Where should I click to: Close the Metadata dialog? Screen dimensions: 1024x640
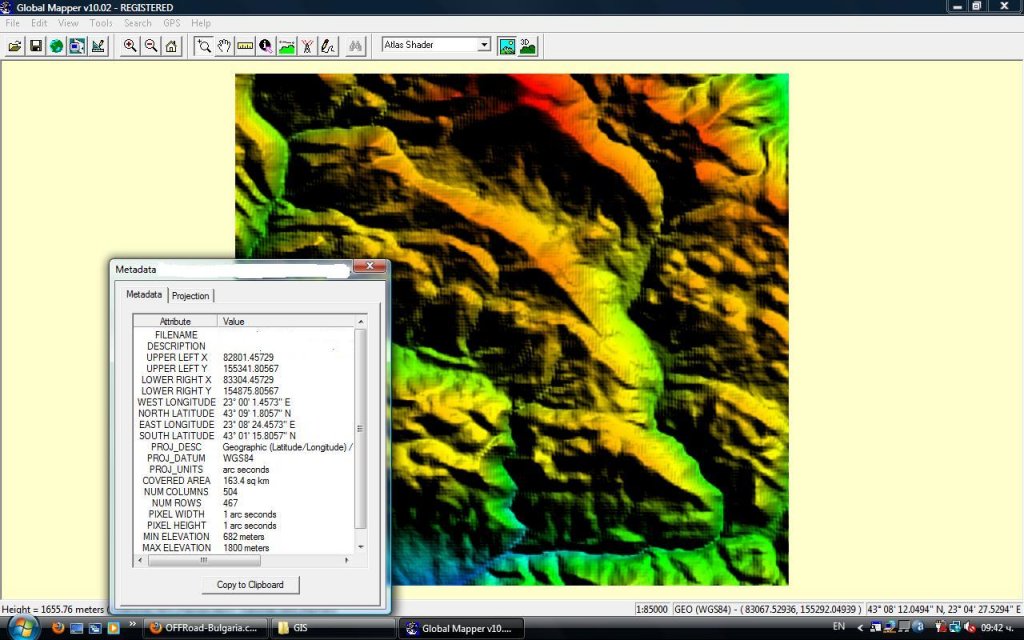tap(369, 267)
